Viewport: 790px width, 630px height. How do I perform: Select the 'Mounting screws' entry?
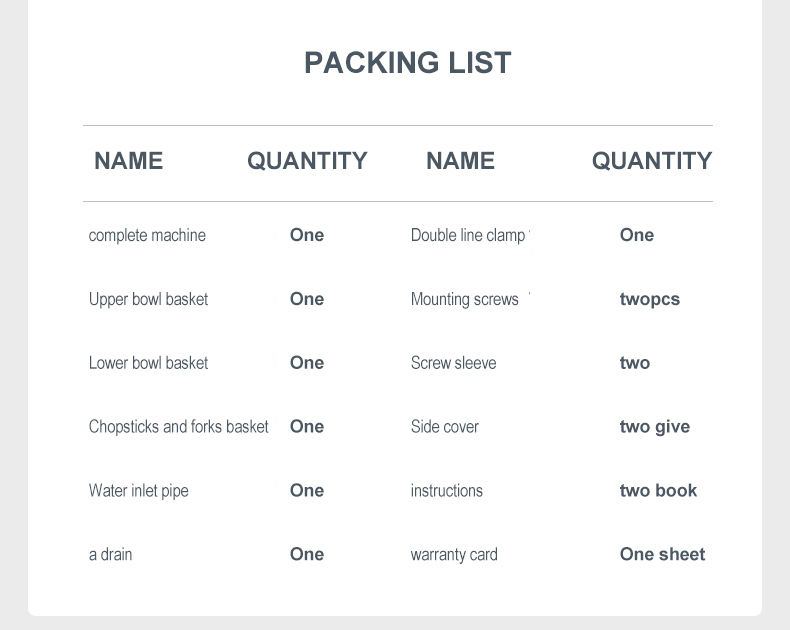[464, 299]
